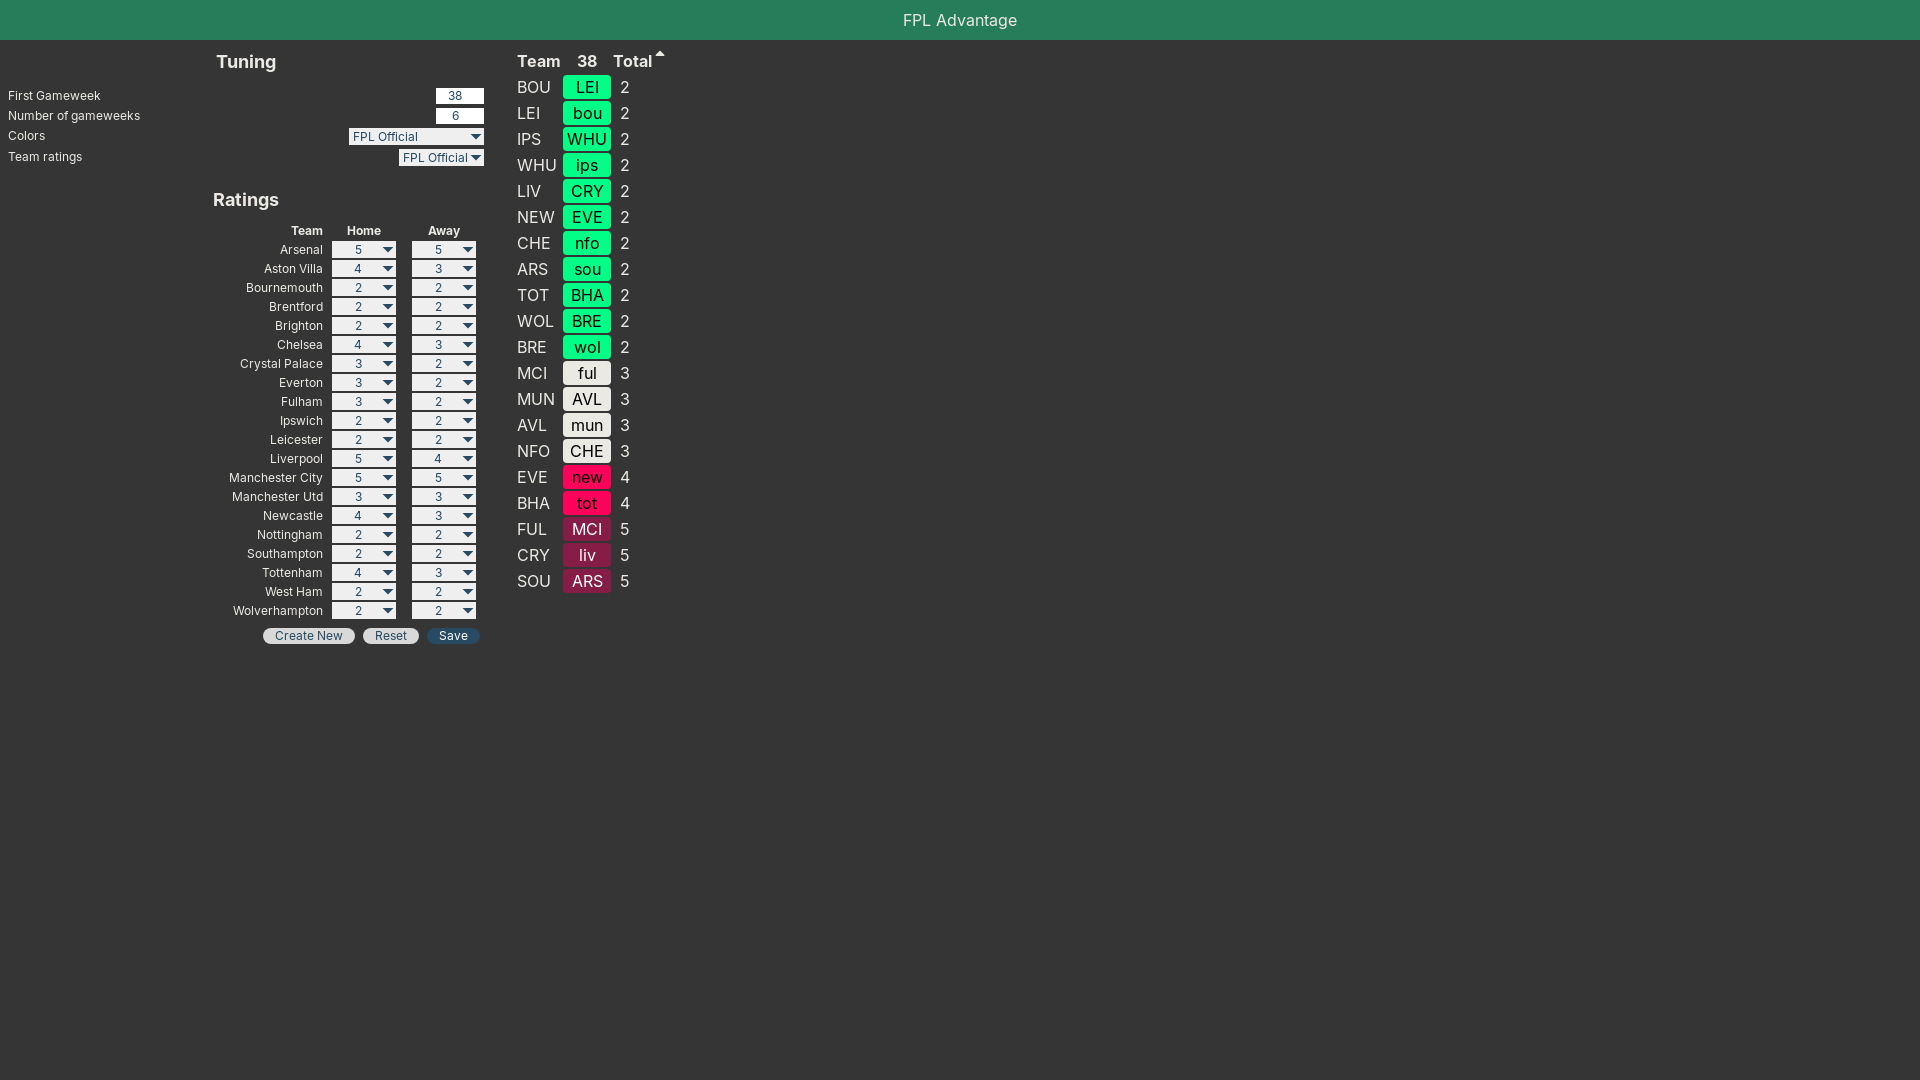Open Fulham away rating dropdown
Viewport: 1920px width, 1080px height.
point(444,402)
